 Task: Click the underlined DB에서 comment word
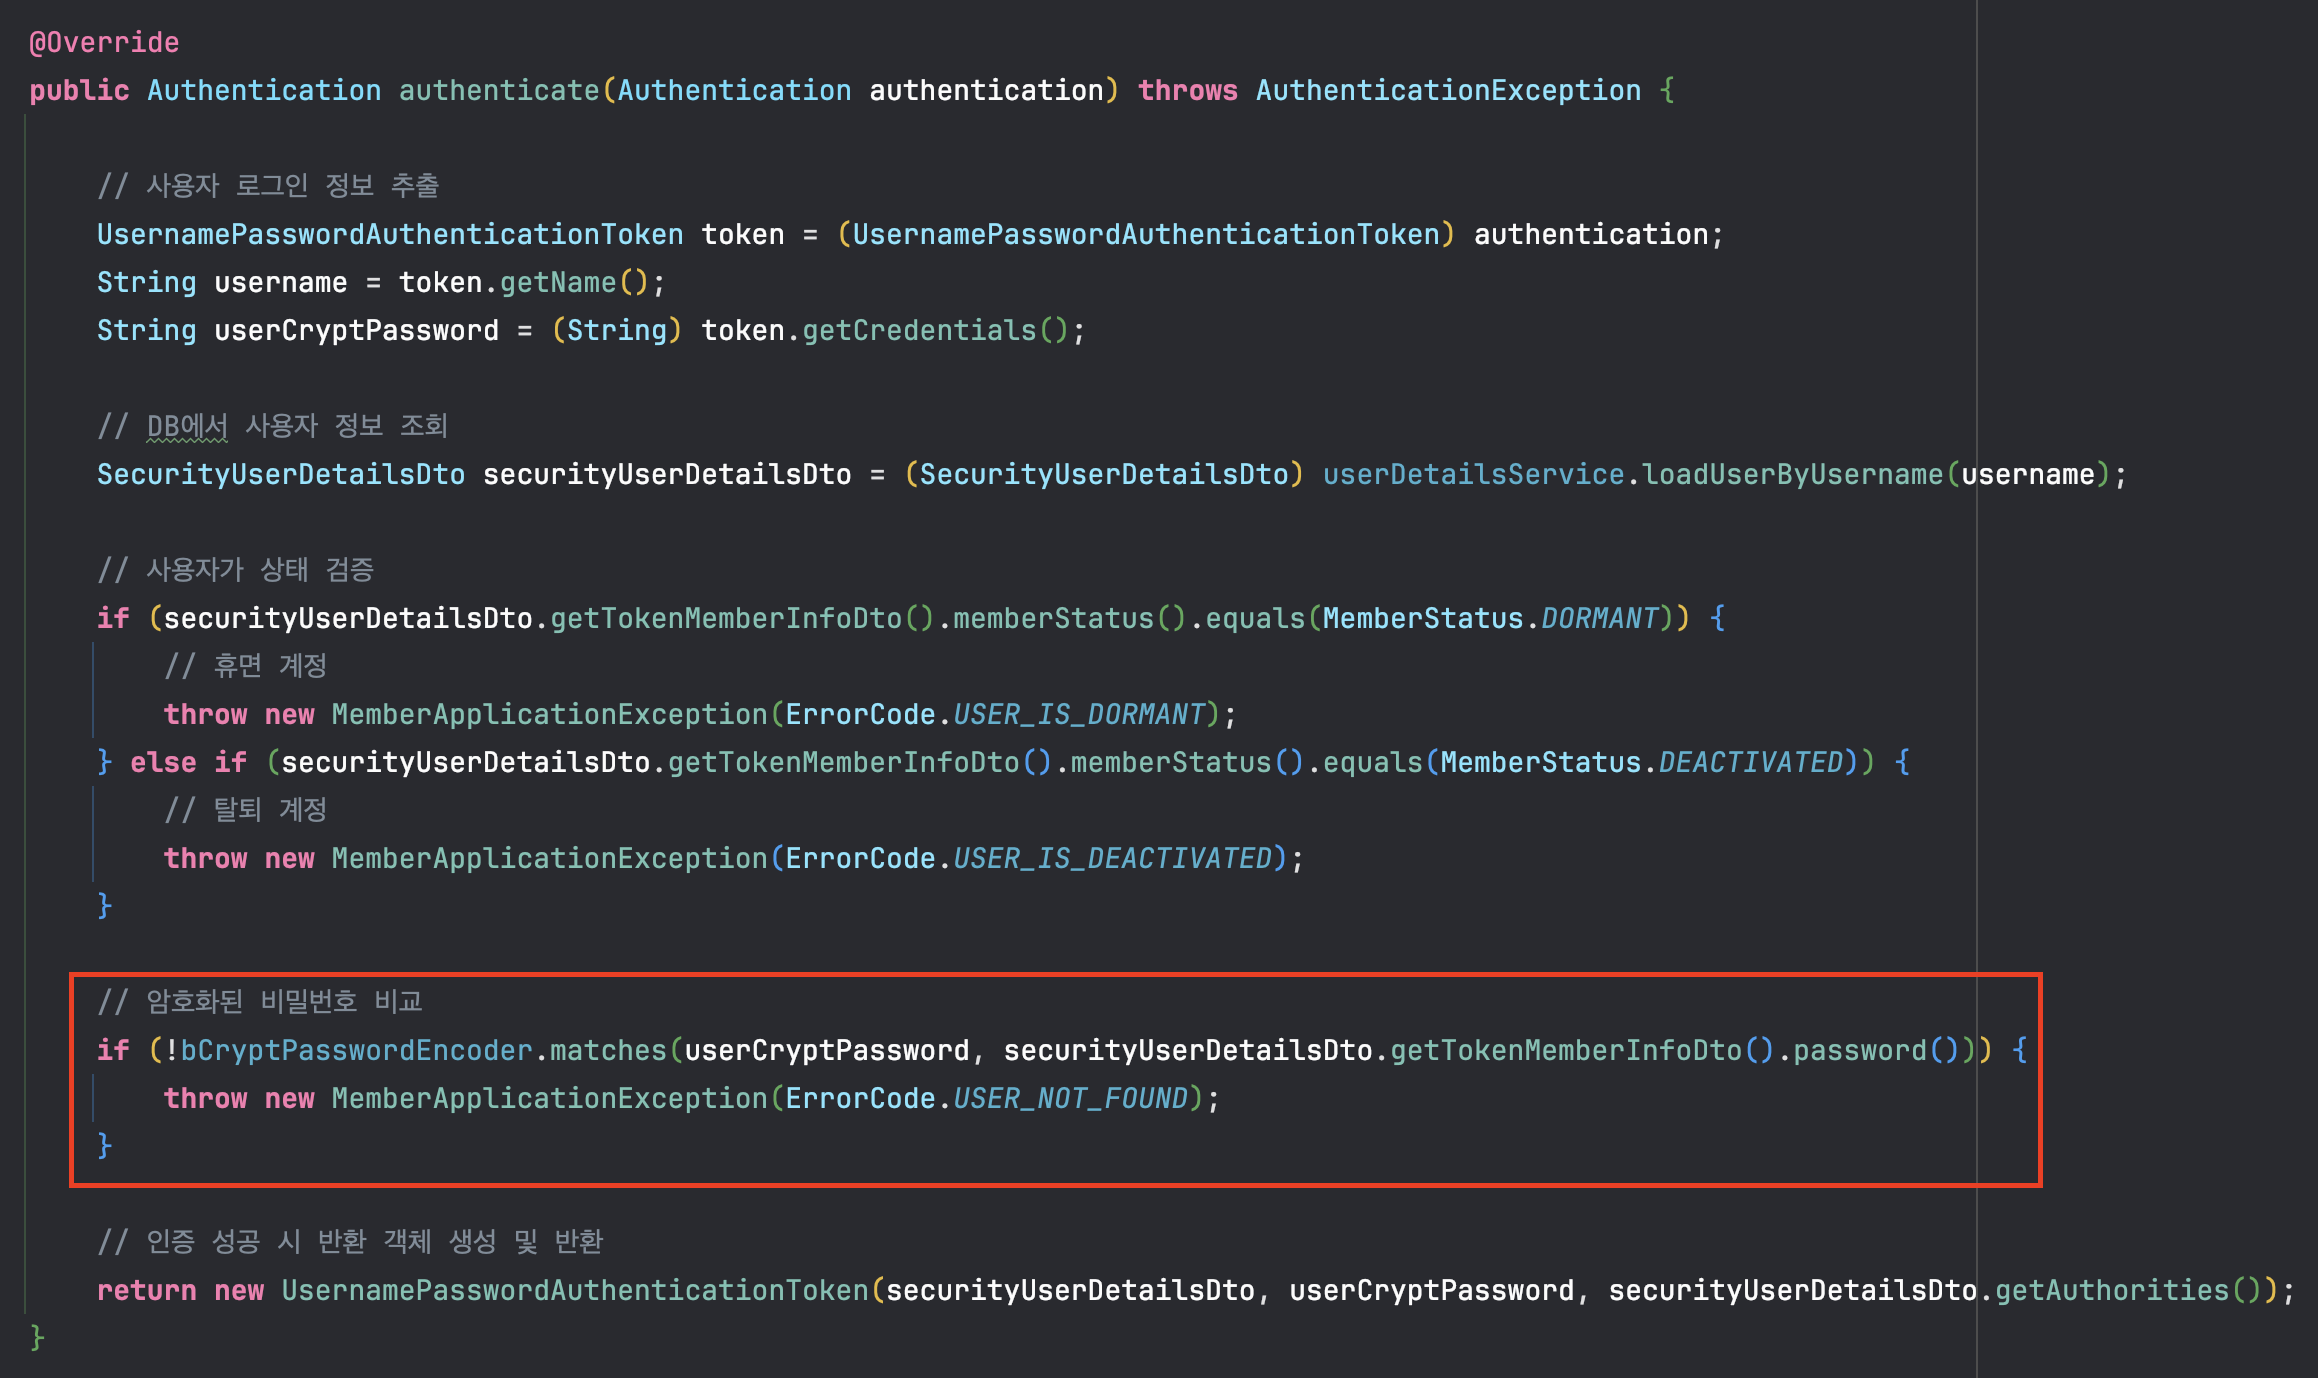[187, 426]
